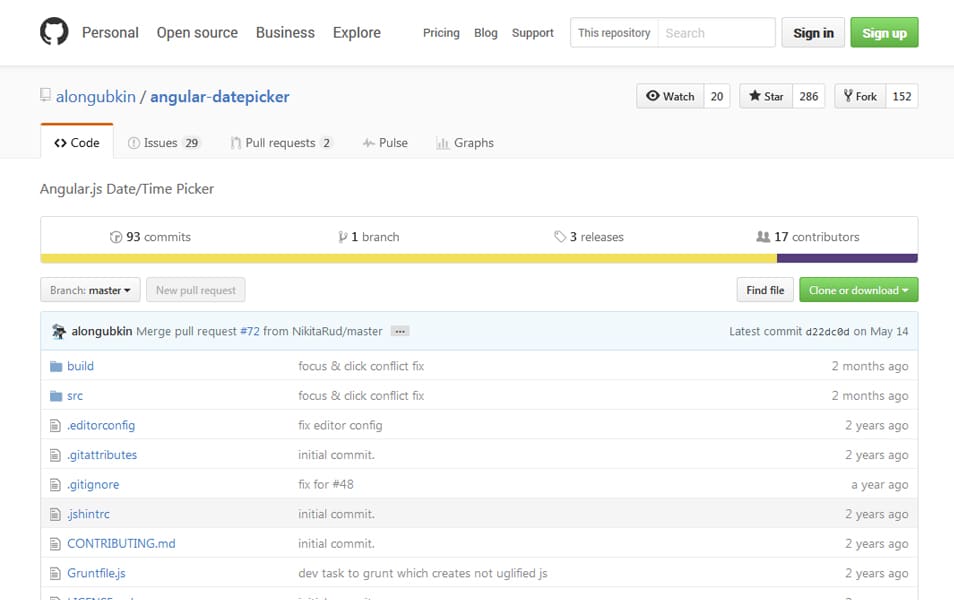View the 20 watchers count

(x=717, y=96)
